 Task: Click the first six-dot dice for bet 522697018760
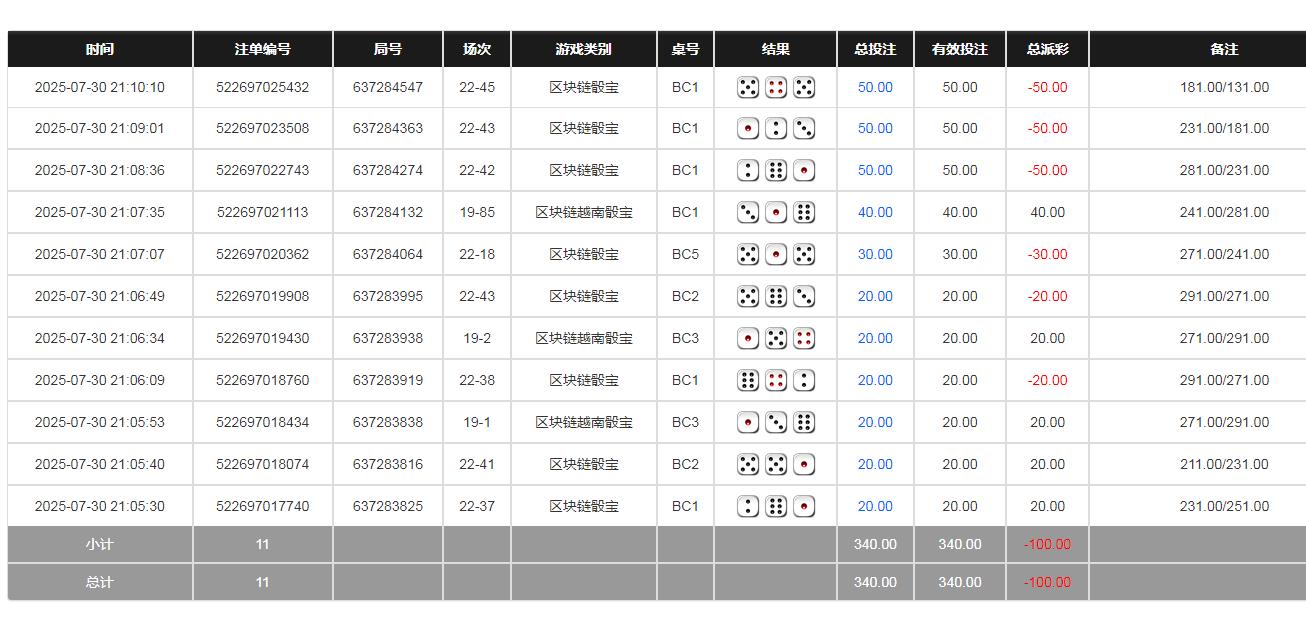tap(746, 380)
